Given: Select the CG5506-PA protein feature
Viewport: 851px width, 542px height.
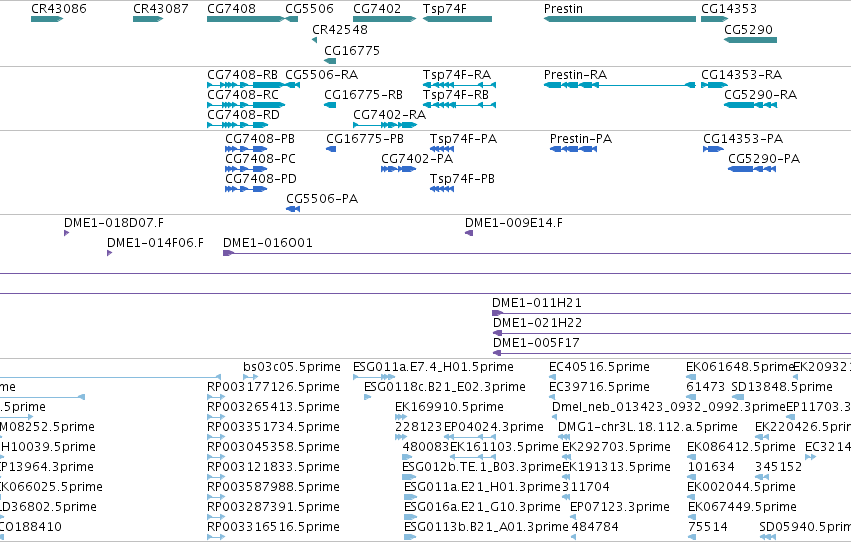Looking at the screenshot, I should (293, 209).
